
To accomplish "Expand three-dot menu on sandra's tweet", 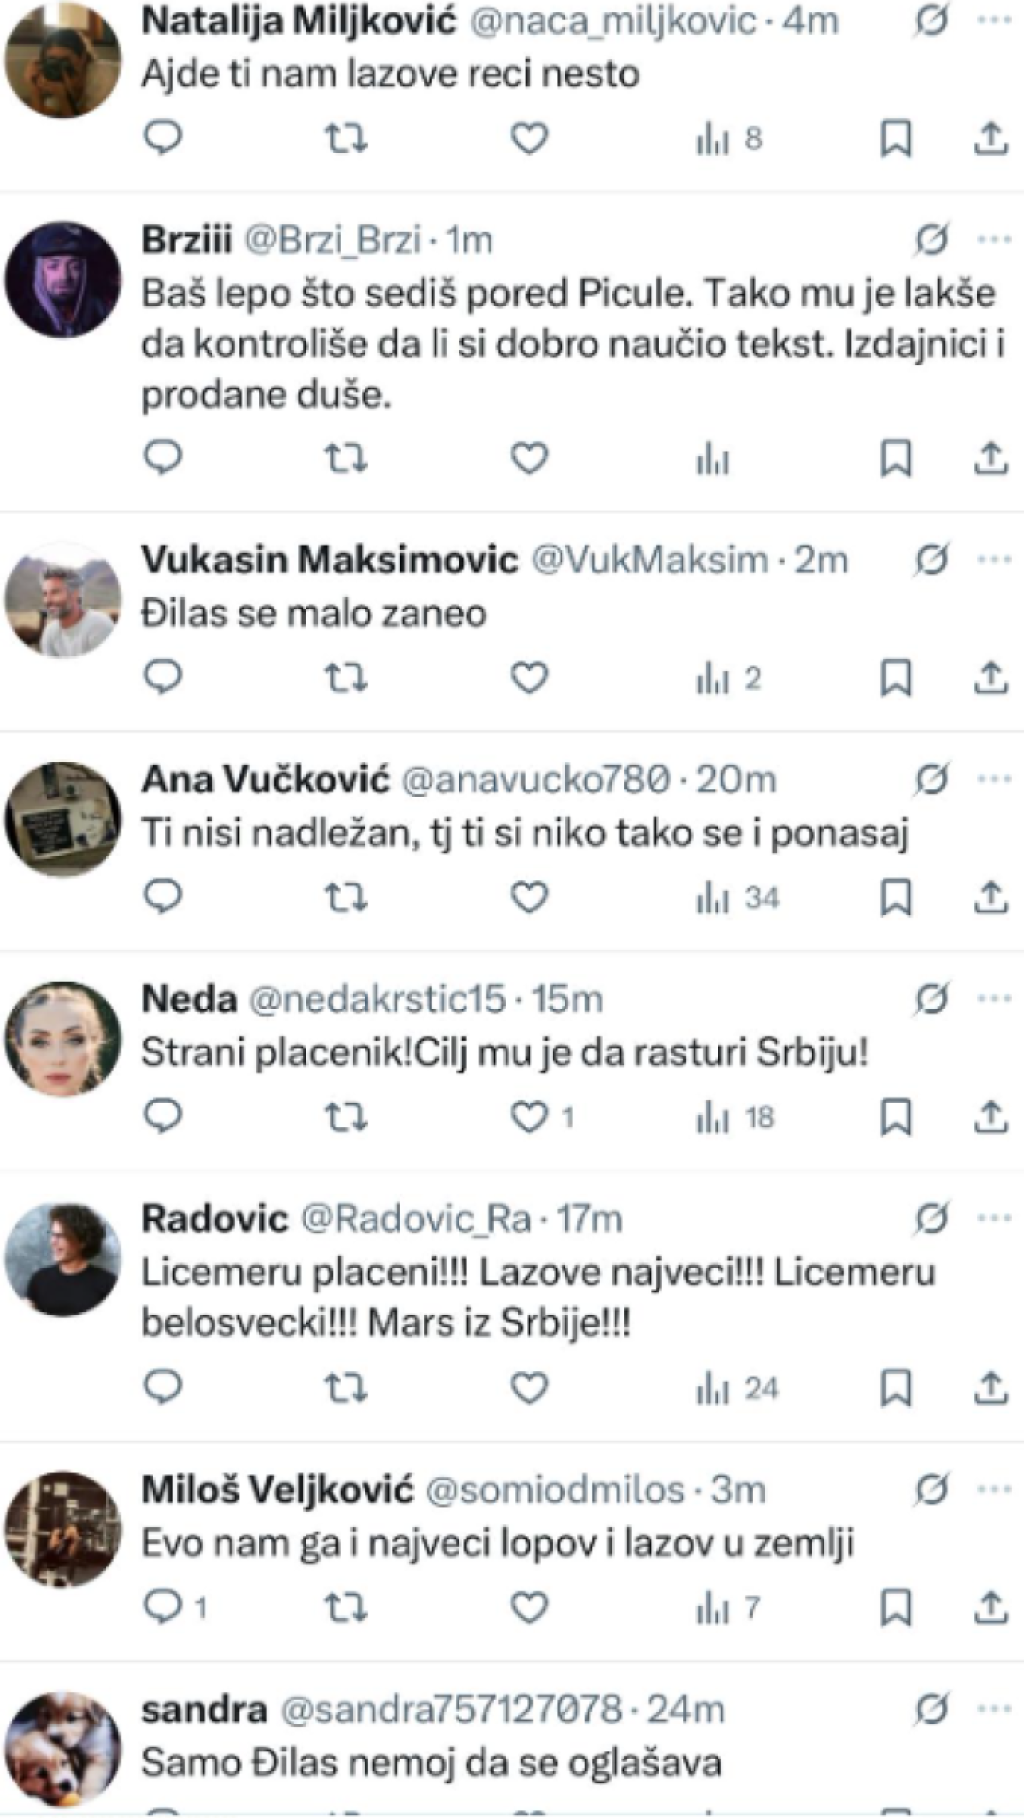I will tap(994, 1709).
